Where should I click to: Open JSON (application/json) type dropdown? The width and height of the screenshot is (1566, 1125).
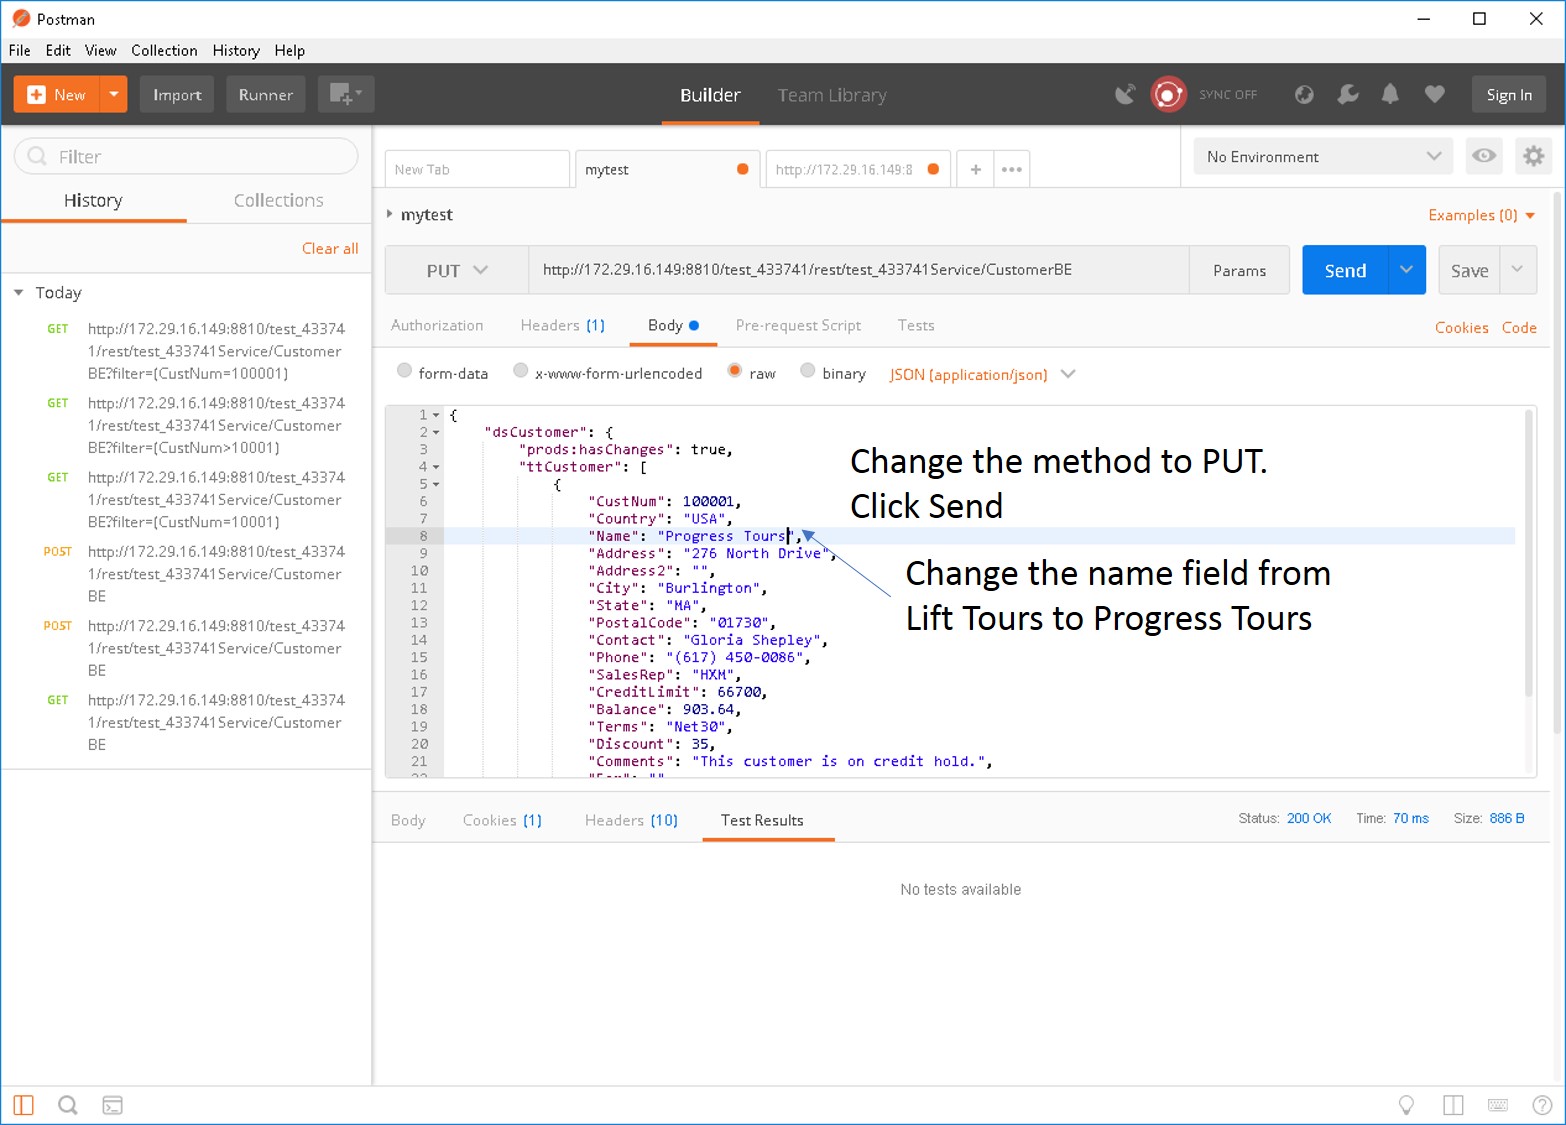click(x=982, y=374)
